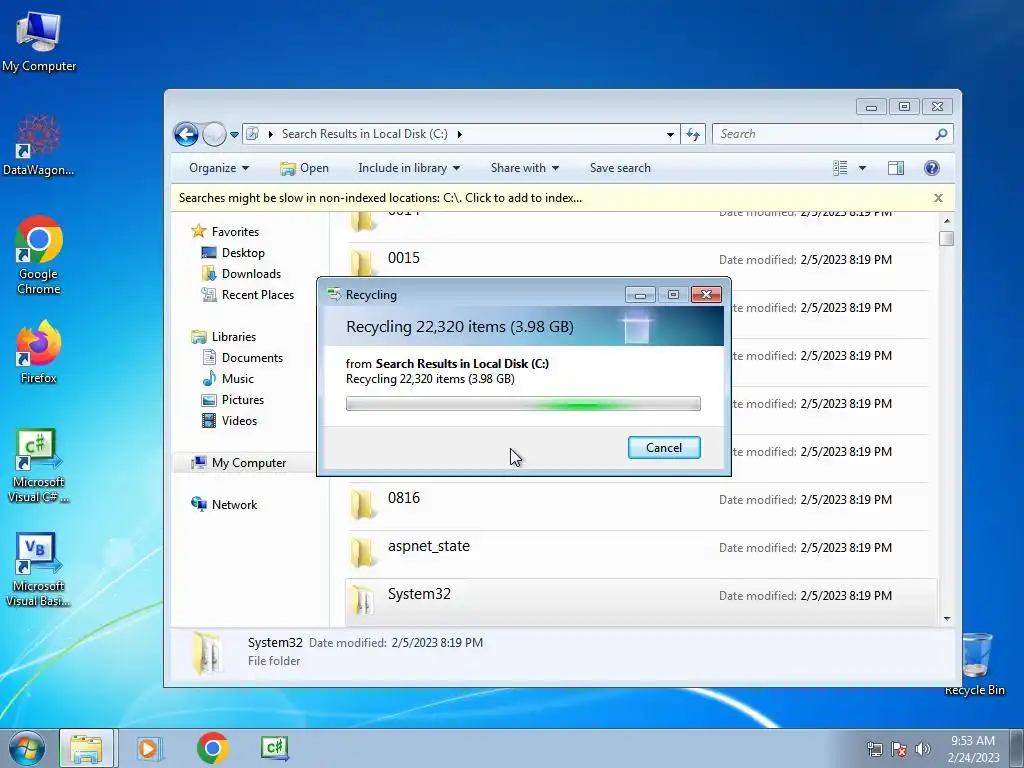Click the taskbar clock
Screen dimensions: 1024x768
pos(973,749)
